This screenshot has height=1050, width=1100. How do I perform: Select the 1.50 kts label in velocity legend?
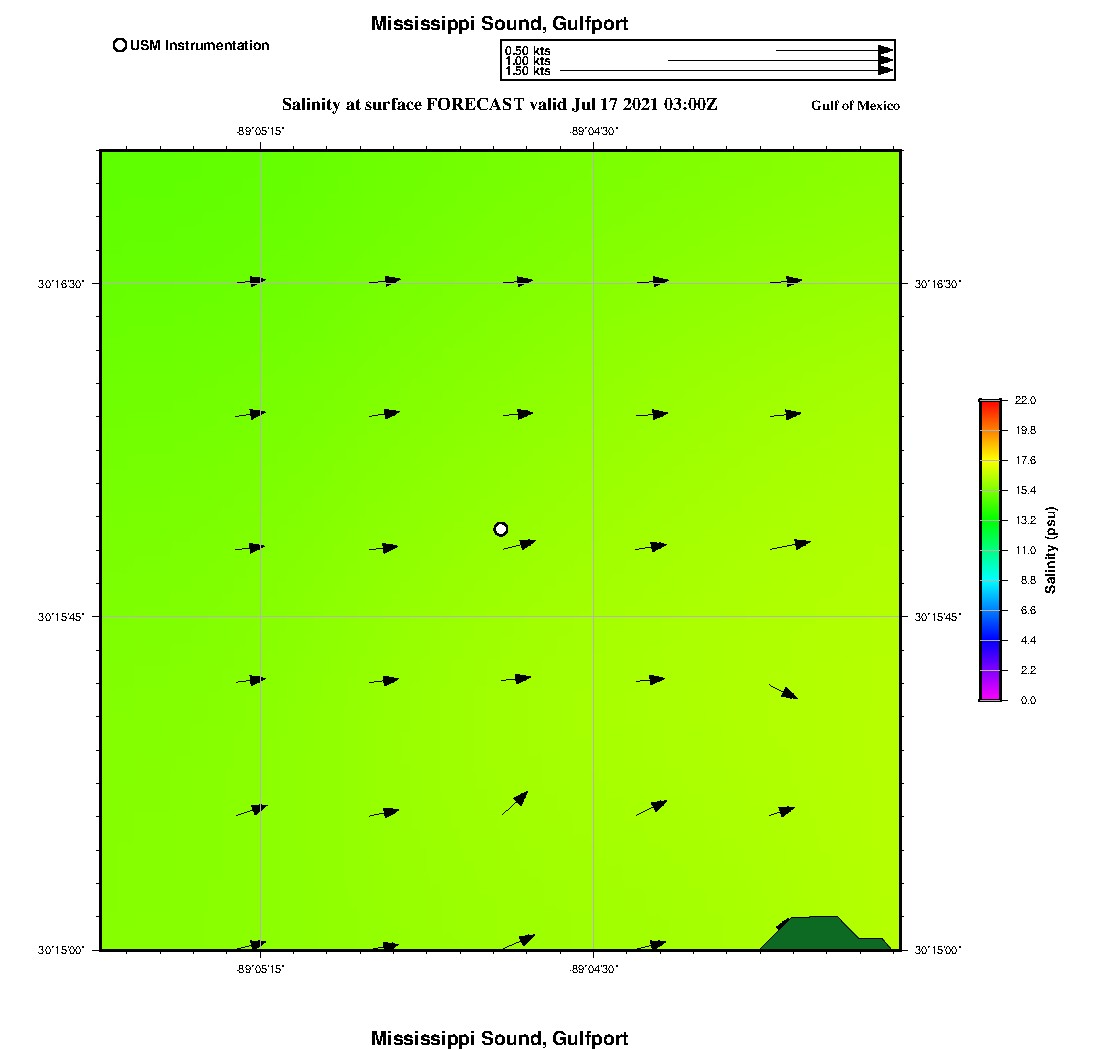click(x=527, y=71)
